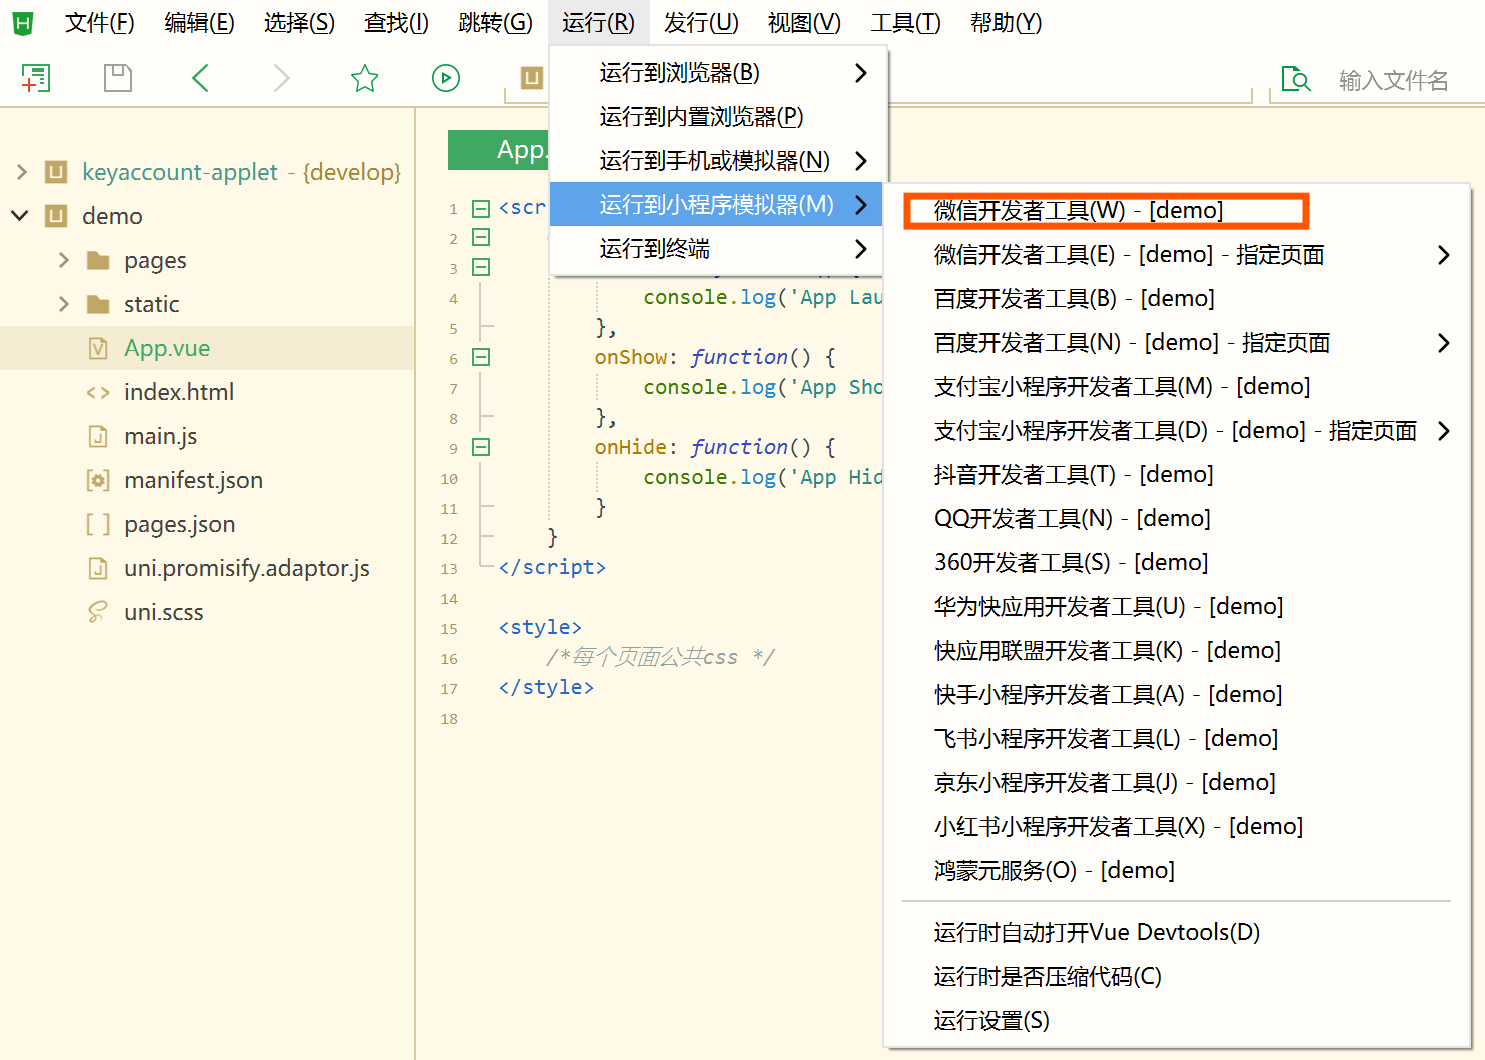Screen dimensions: 1485x1060
Task: Toggle 运行时是否压缩代码(C)
Action: pyautogui.click(x=1177, y=976)
